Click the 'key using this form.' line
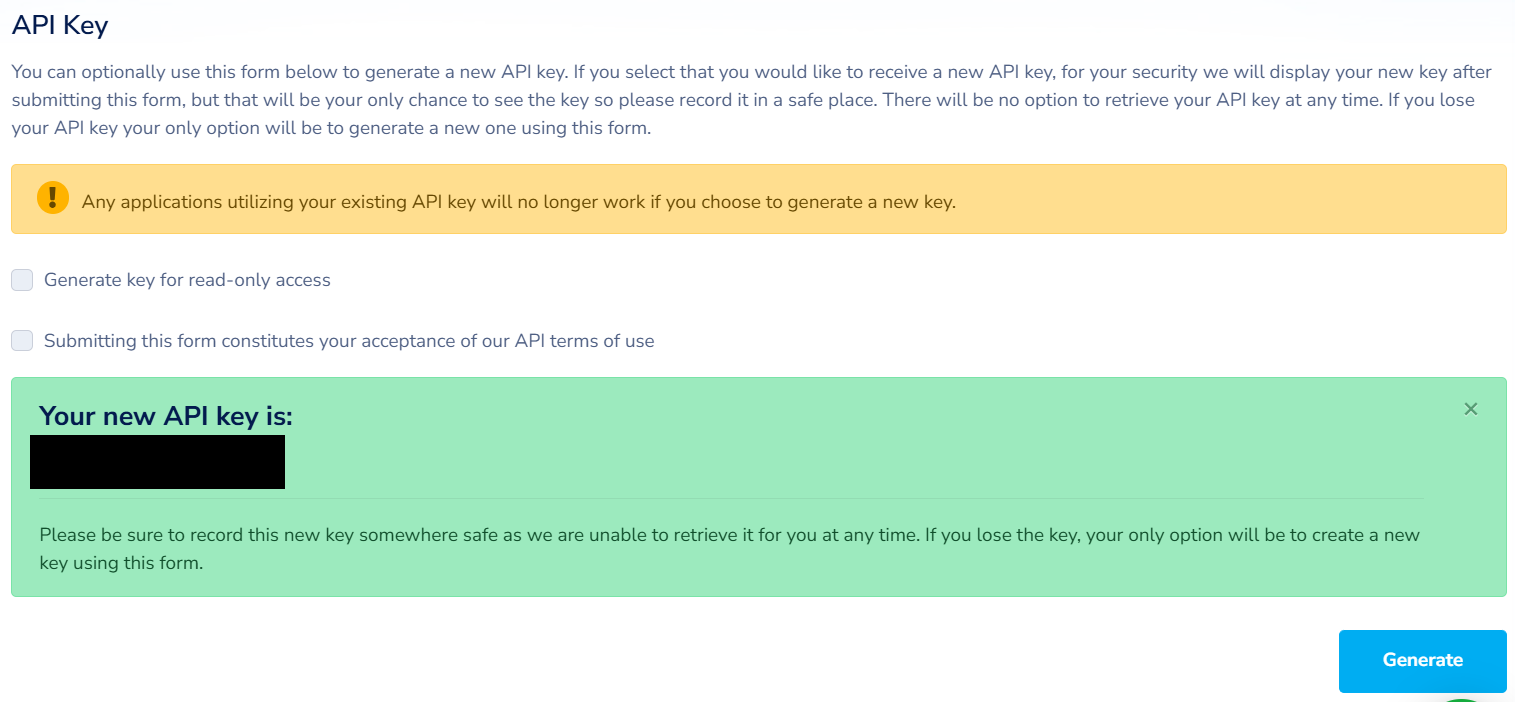Viewport: 1515px width, 702px height. [x=121, y=563]
